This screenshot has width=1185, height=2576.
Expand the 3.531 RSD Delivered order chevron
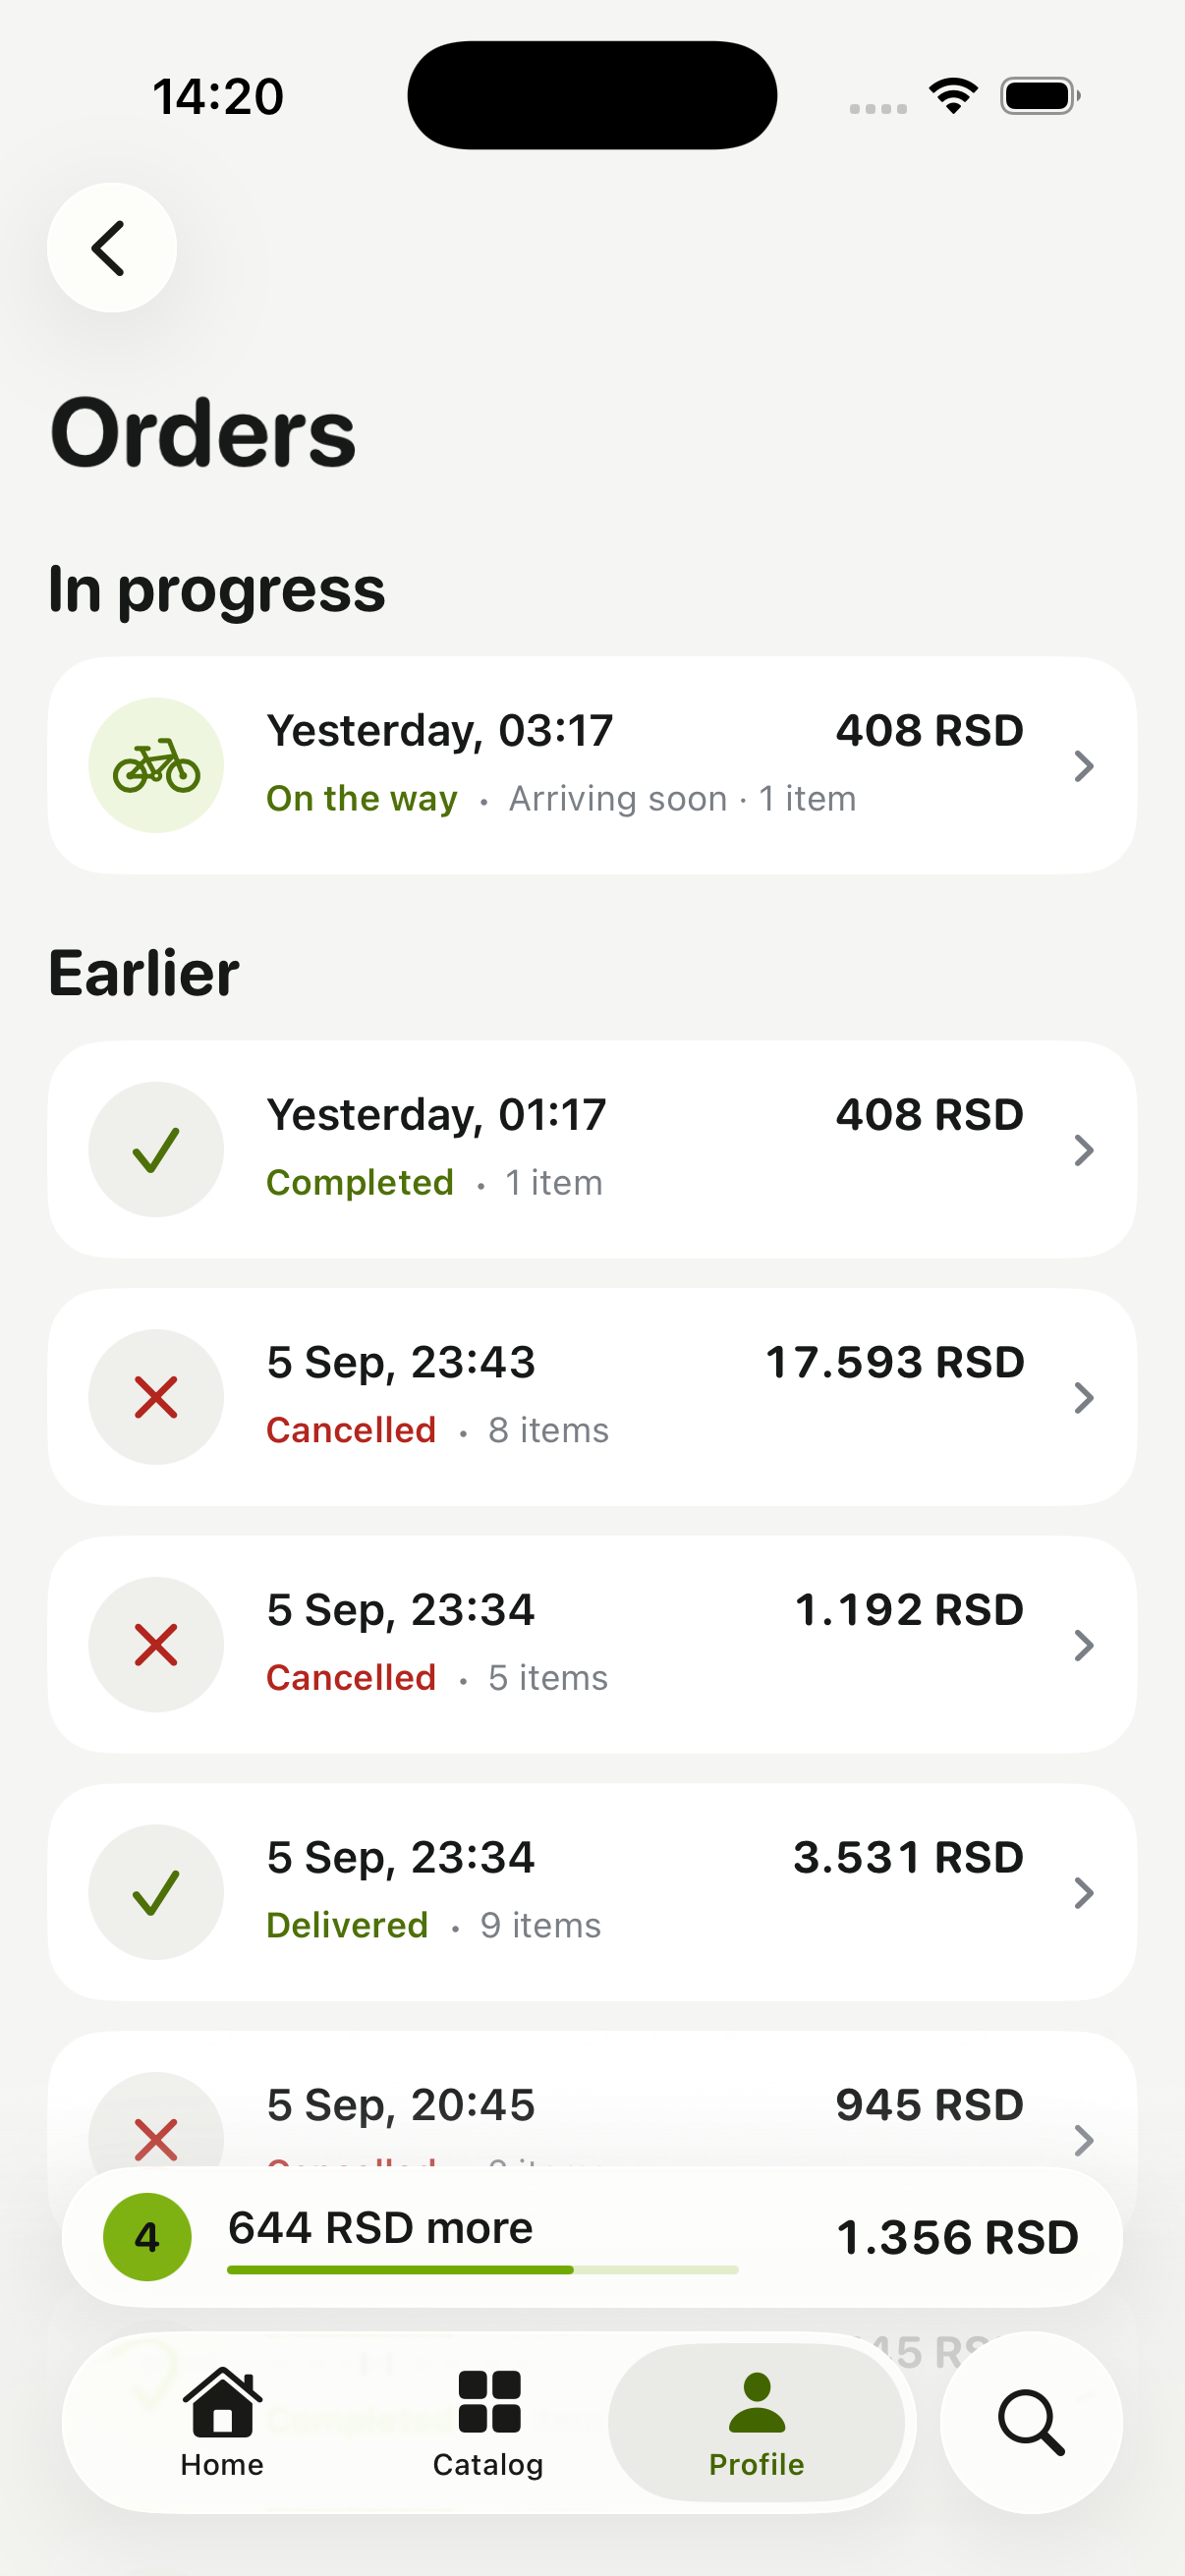coord(1083,1892)
